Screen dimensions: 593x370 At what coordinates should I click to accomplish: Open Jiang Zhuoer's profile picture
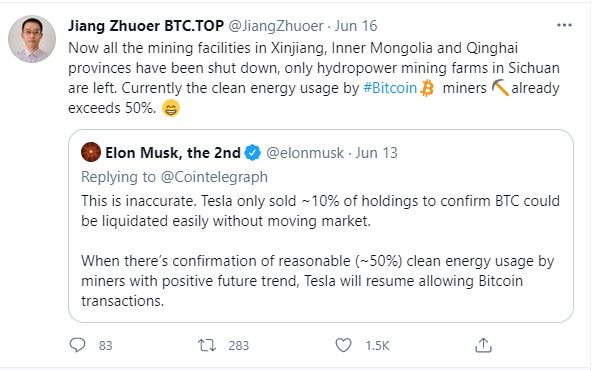(32, 39)
